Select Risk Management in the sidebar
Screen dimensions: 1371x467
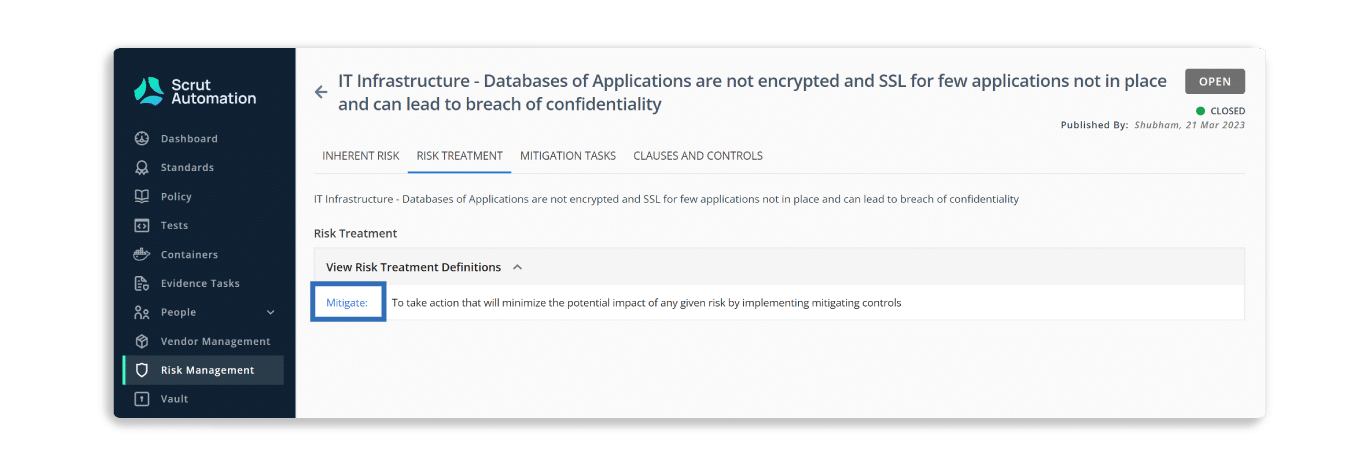tap(204, 370)
